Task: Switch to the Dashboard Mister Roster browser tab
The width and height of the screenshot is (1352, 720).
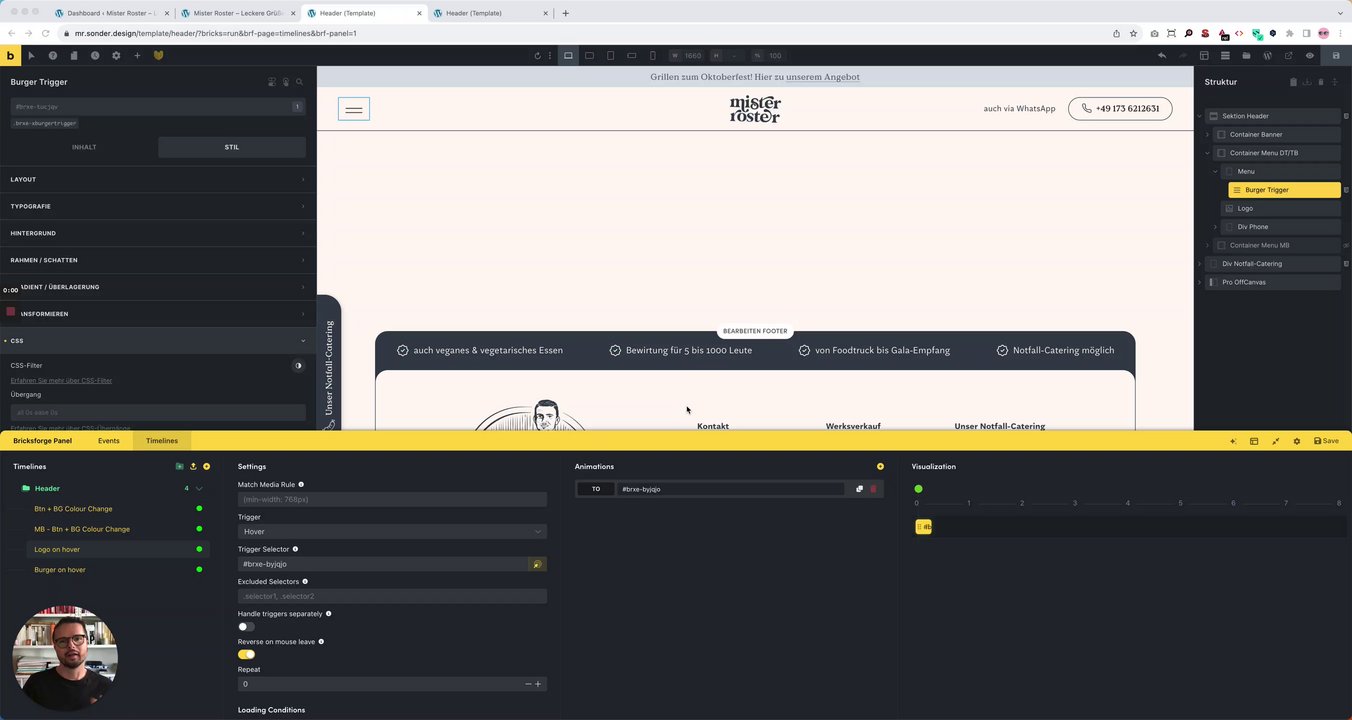Action: click(x=110, y=13)
